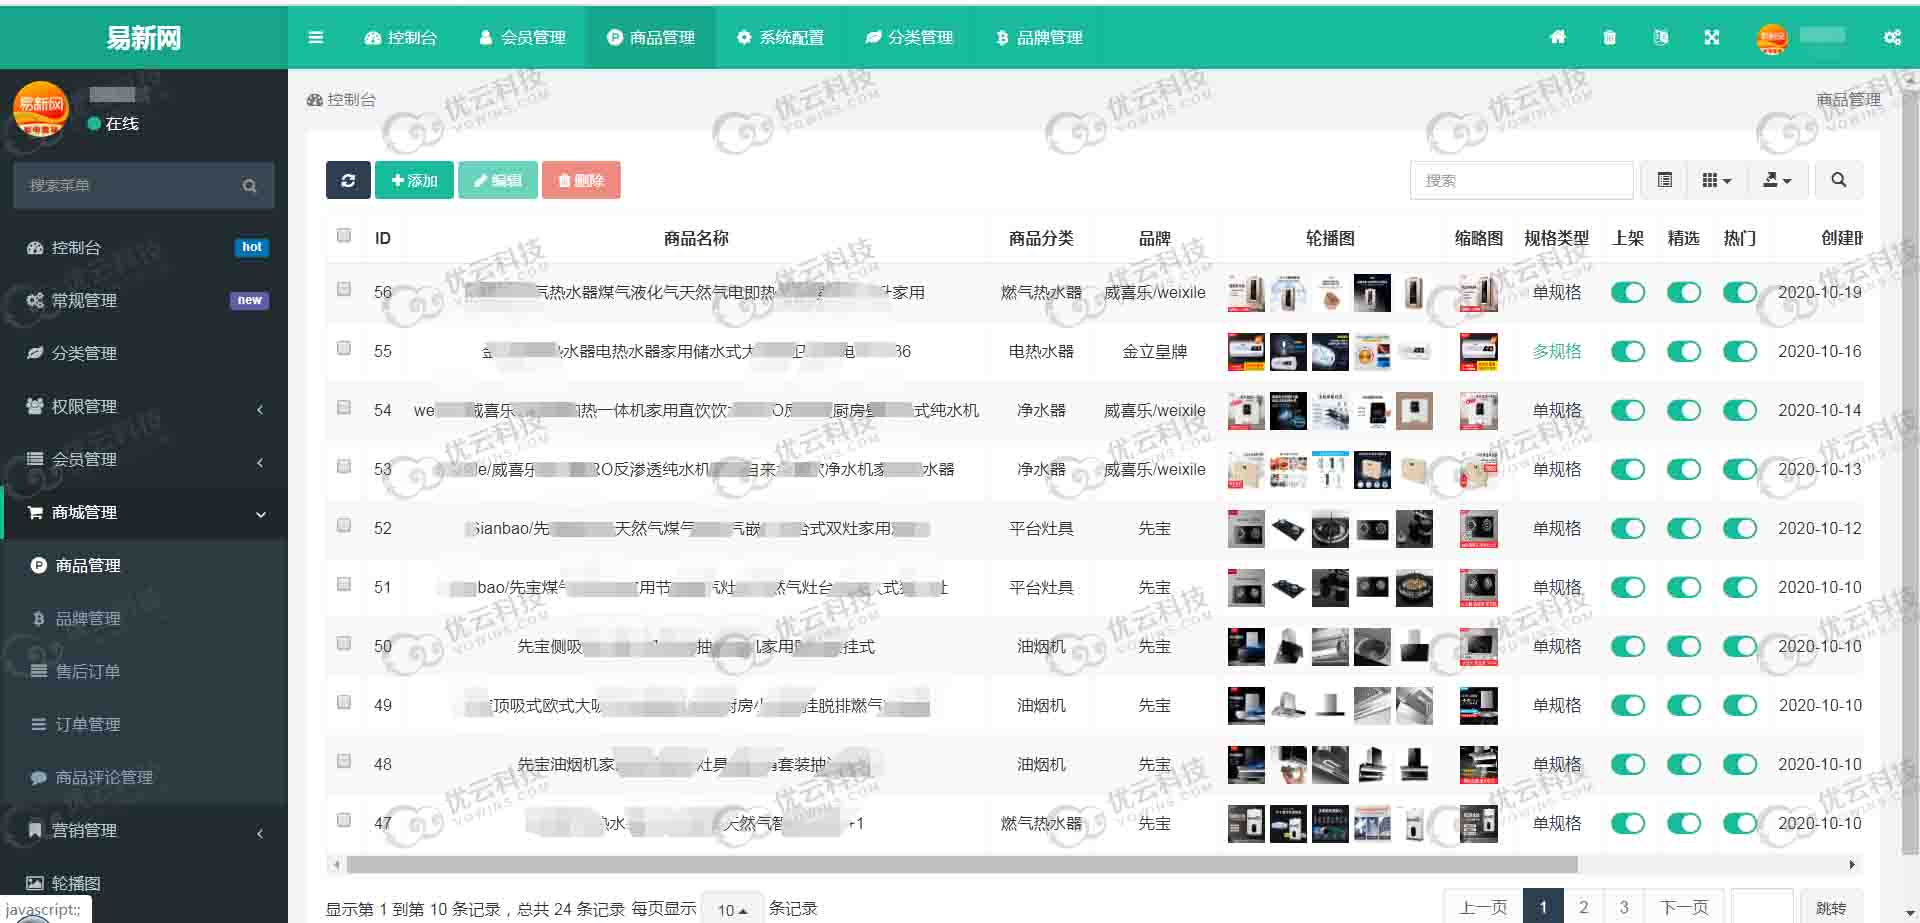Switch to 控制台 top tab
This screenshot has height=923, width=1920.
pyautogui.click(x=401, y=37)
